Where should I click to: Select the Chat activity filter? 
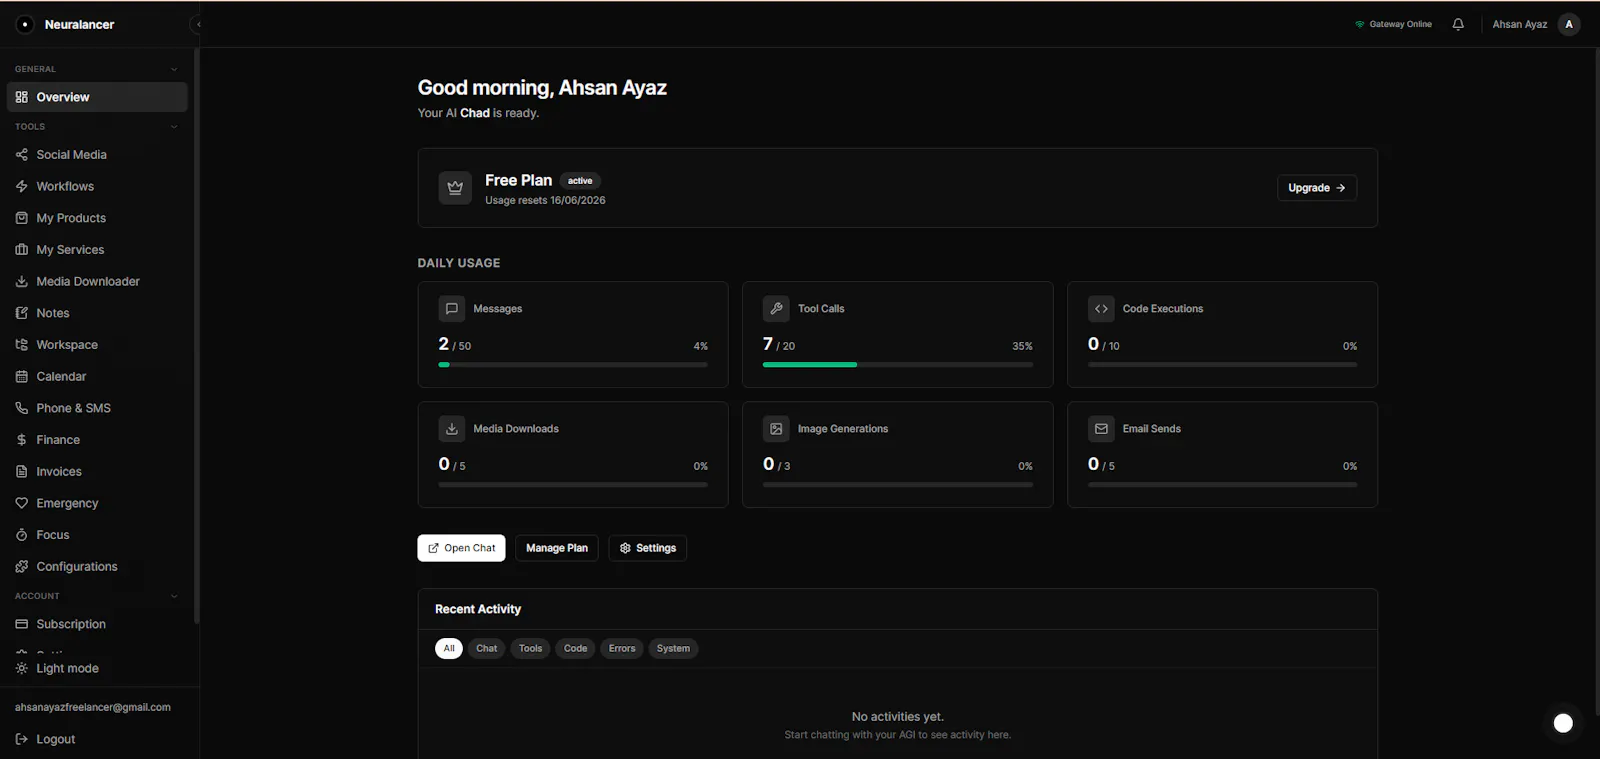pos(487,649)
